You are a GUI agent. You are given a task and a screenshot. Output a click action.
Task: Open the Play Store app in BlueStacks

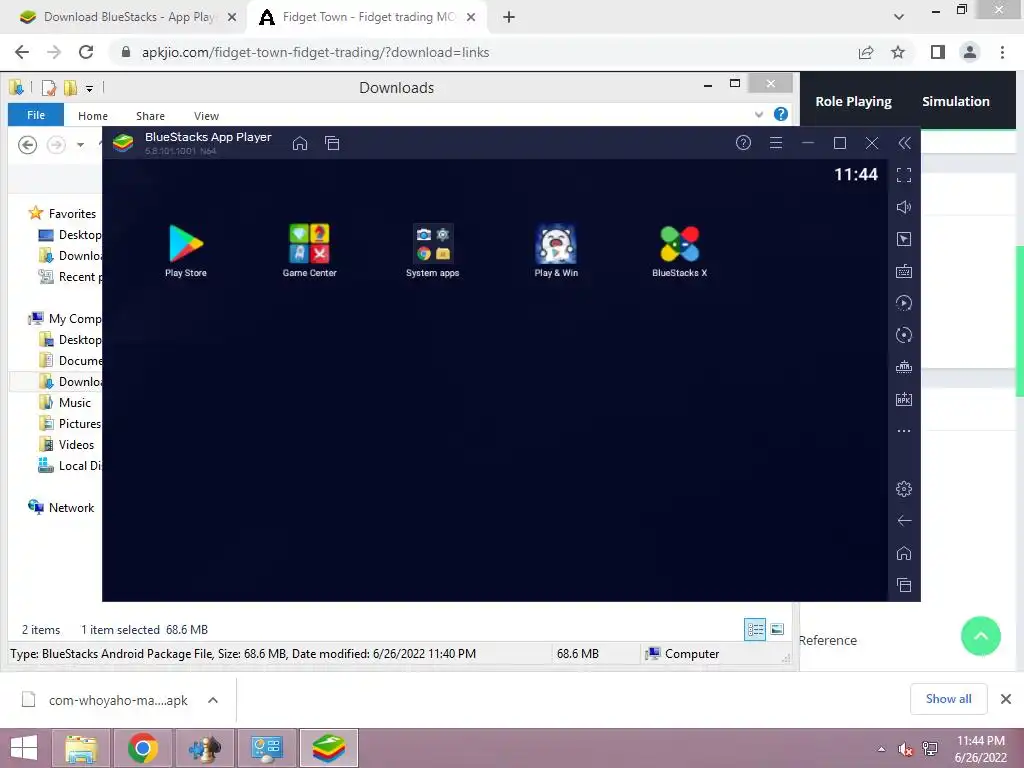click(x=186, y=250)
